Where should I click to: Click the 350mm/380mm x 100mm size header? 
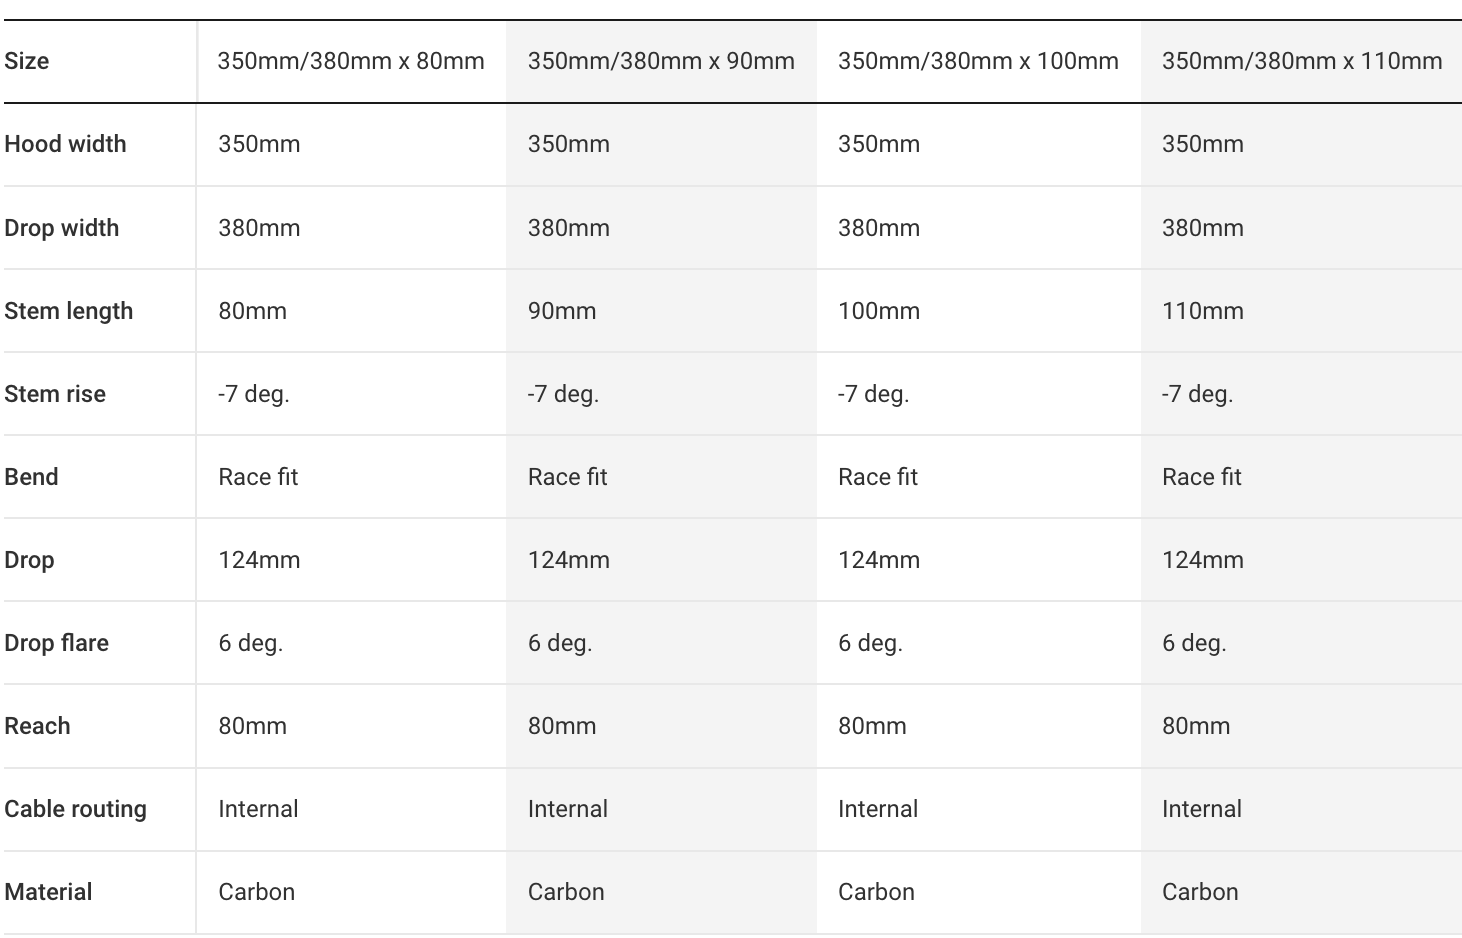pos(978,61)
